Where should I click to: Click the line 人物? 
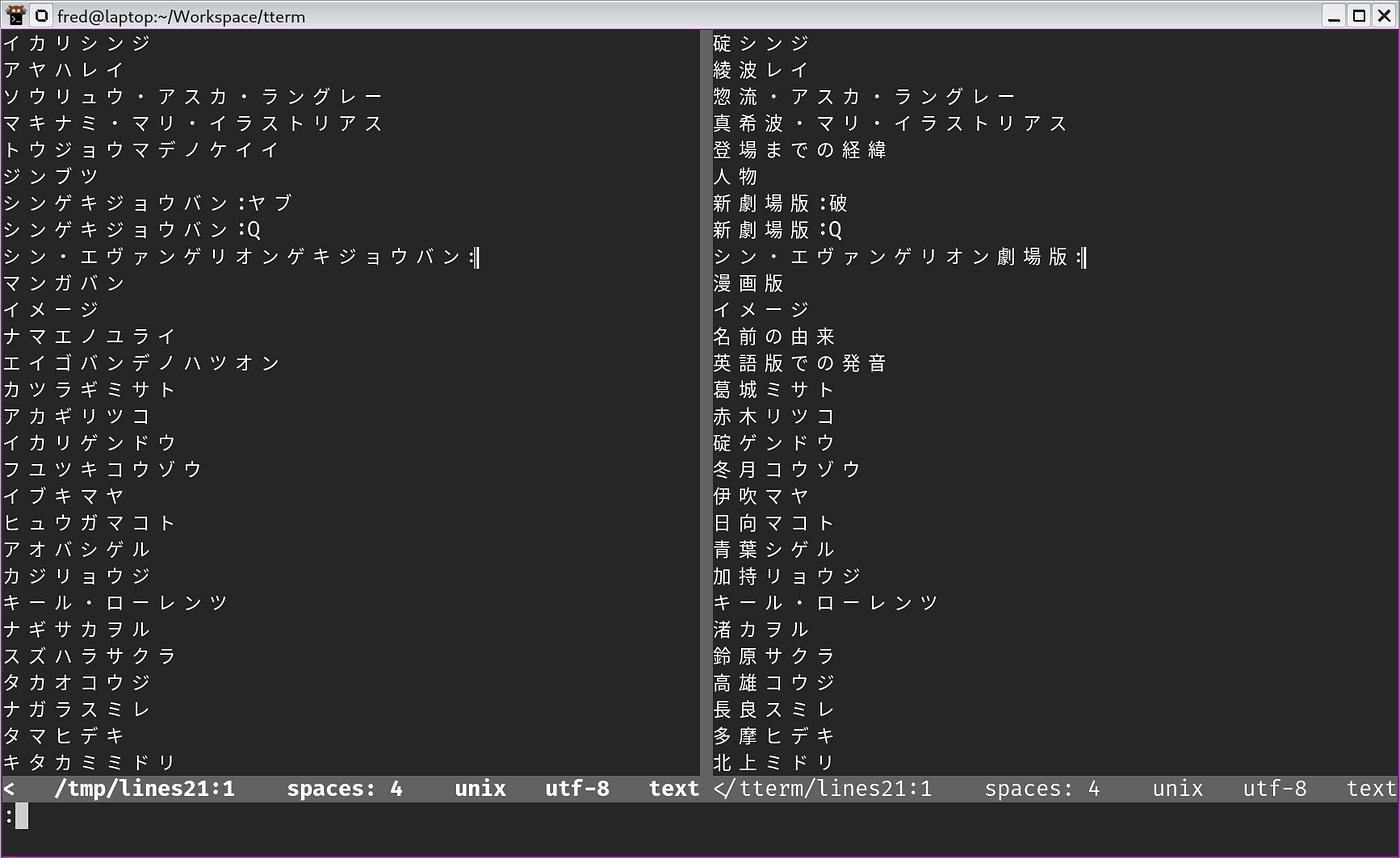tap(735, 176)
